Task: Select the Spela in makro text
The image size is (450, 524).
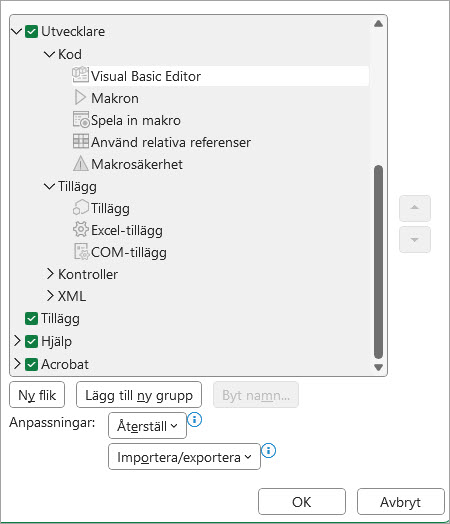Action: 136,120
